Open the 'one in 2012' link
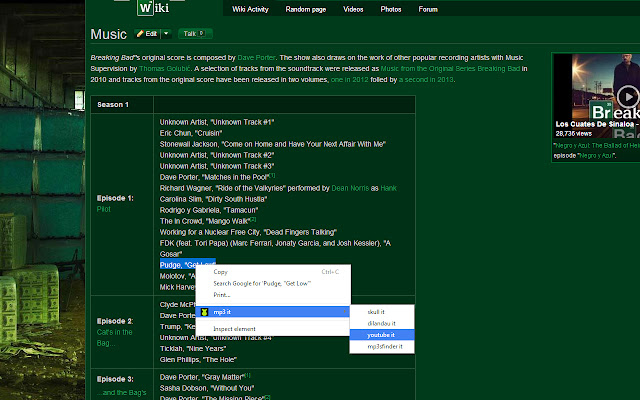 349,80
